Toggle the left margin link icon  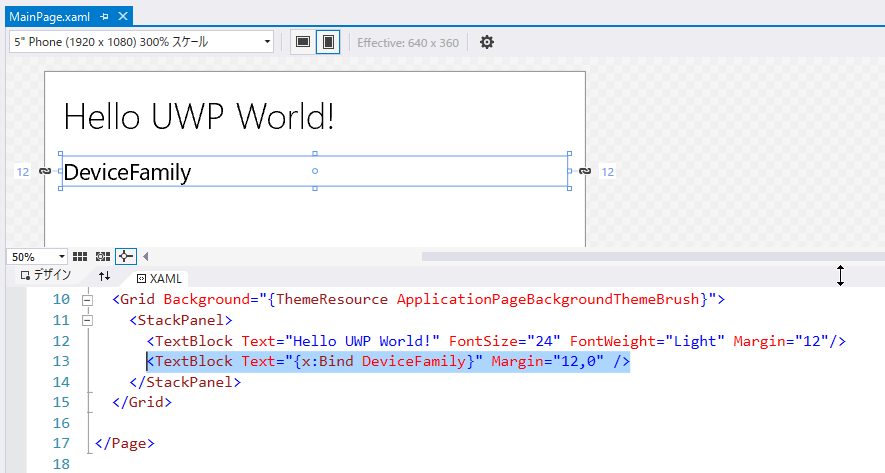(45, 171)
